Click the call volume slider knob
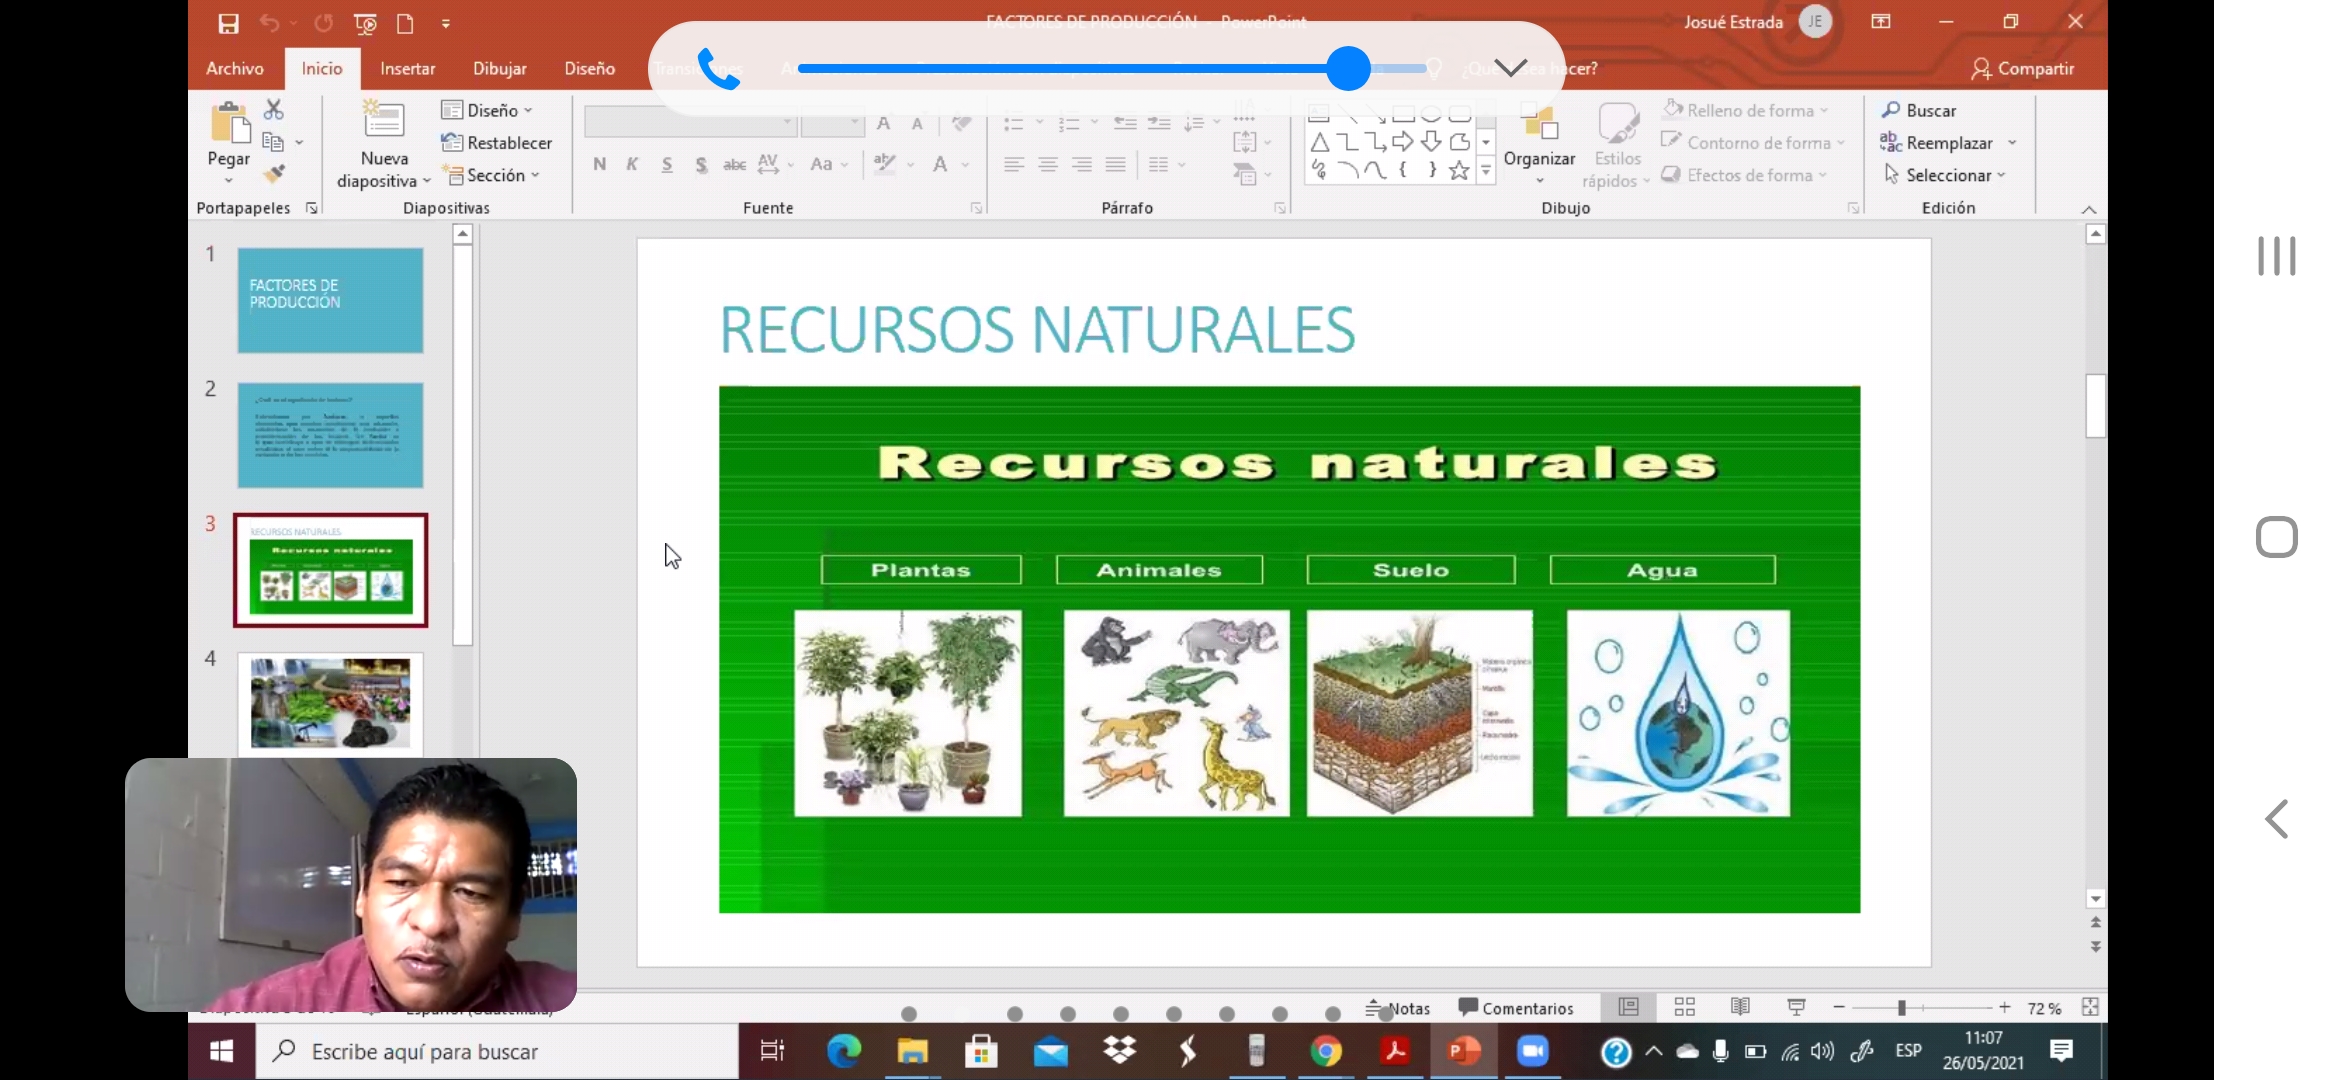The image size is (2340, 1080). tap(1348, 68)
